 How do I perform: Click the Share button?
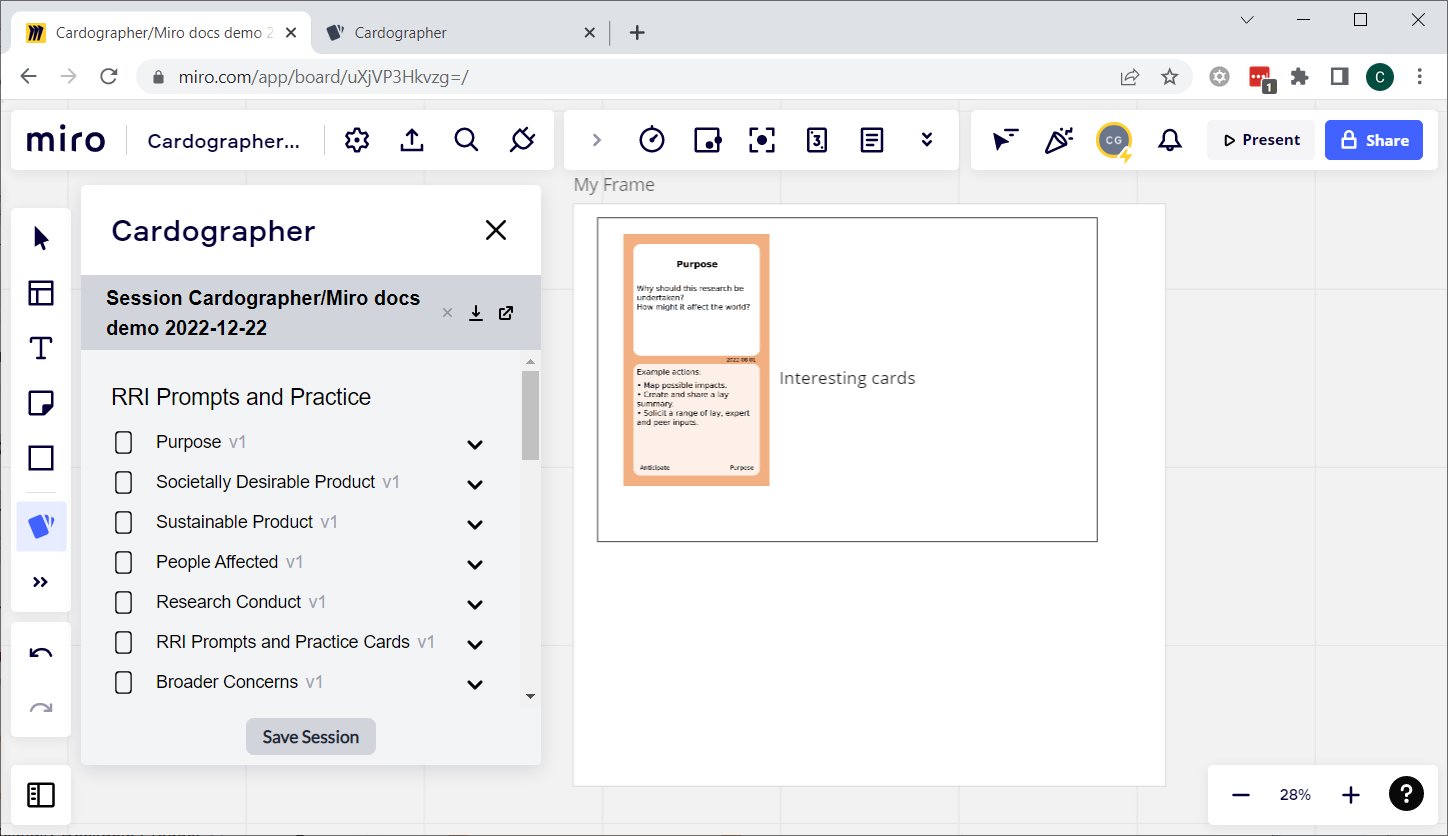[x=1374, y=140]
